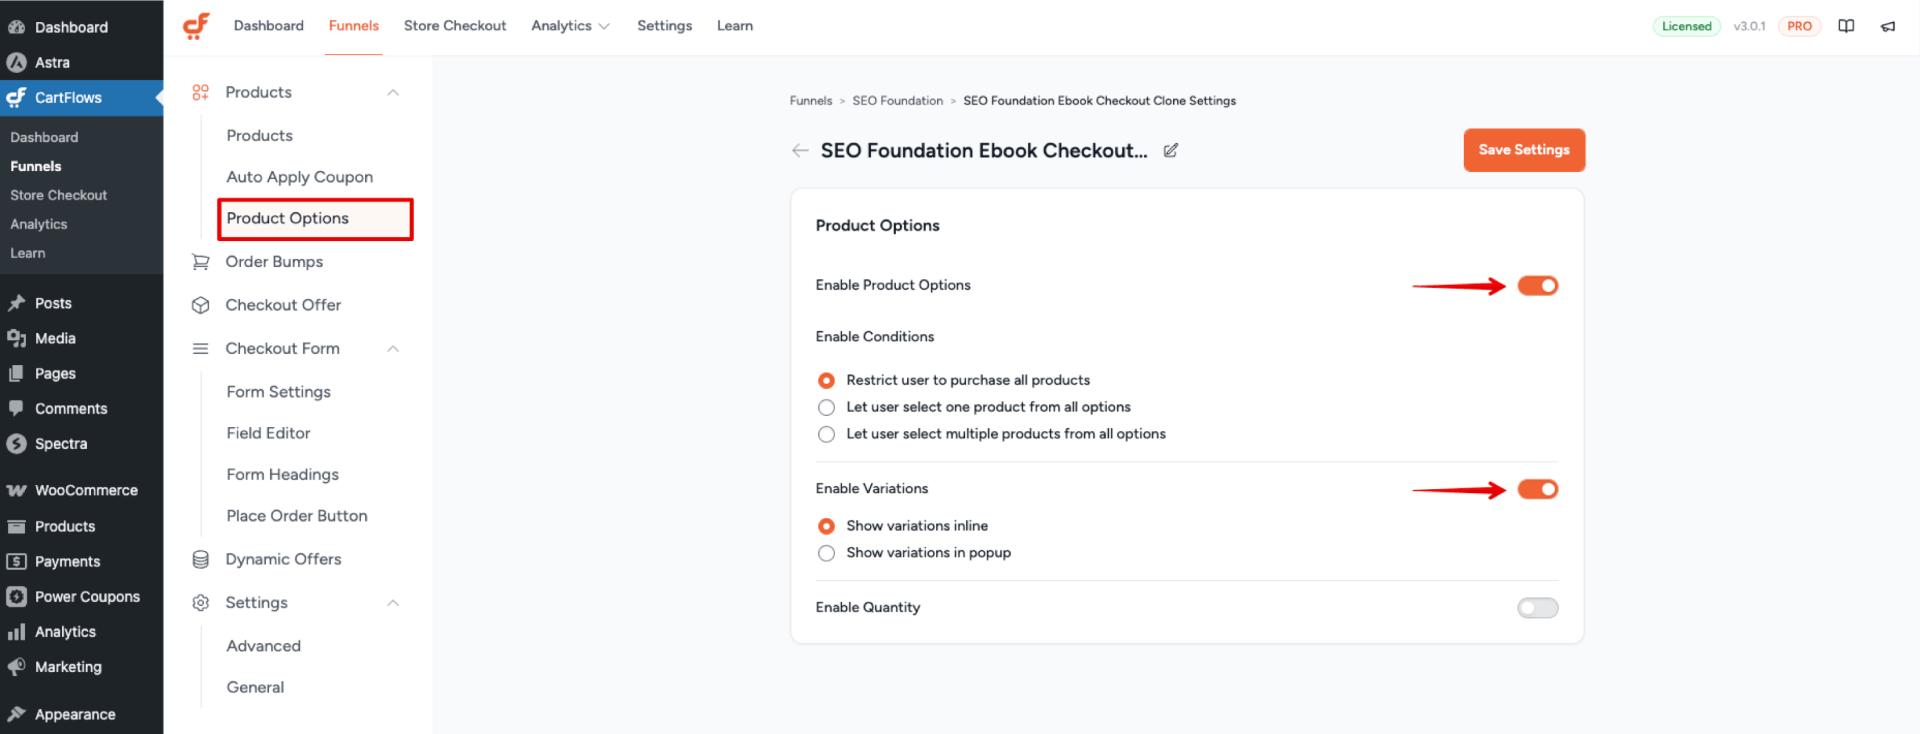The image size is (1920, 734).
Task: Click the Order Bumps cart icon
Action: point(201,262)
